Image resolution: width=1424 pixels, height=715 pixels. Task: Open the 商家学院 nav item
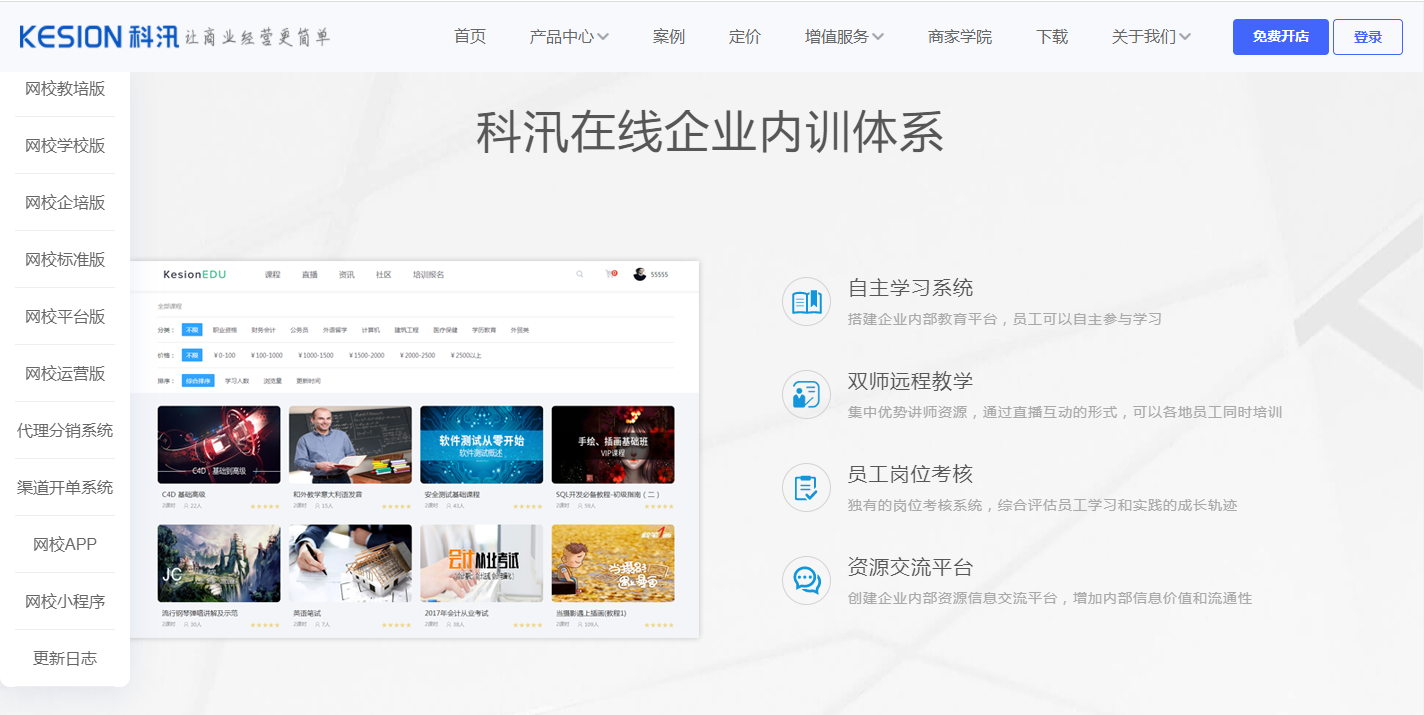(x=960, y=37)
